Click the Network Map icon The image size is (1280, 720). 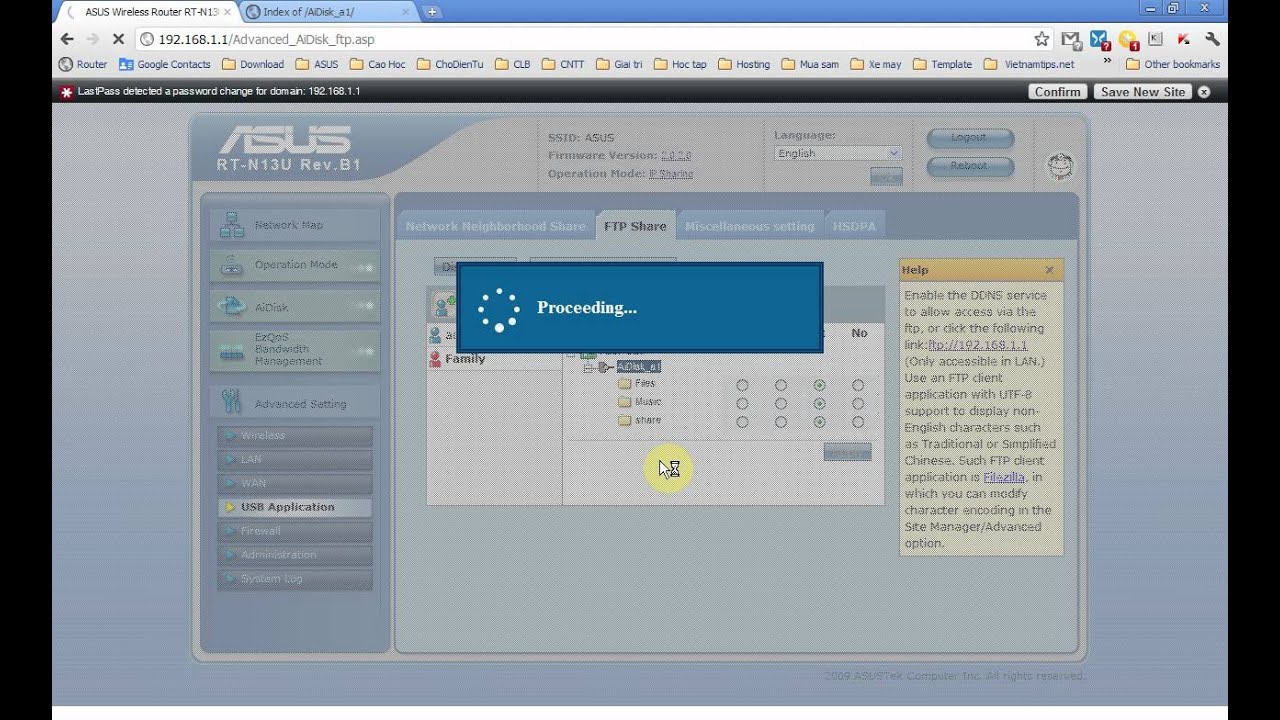pyautogui.click(x=232, y=225)
